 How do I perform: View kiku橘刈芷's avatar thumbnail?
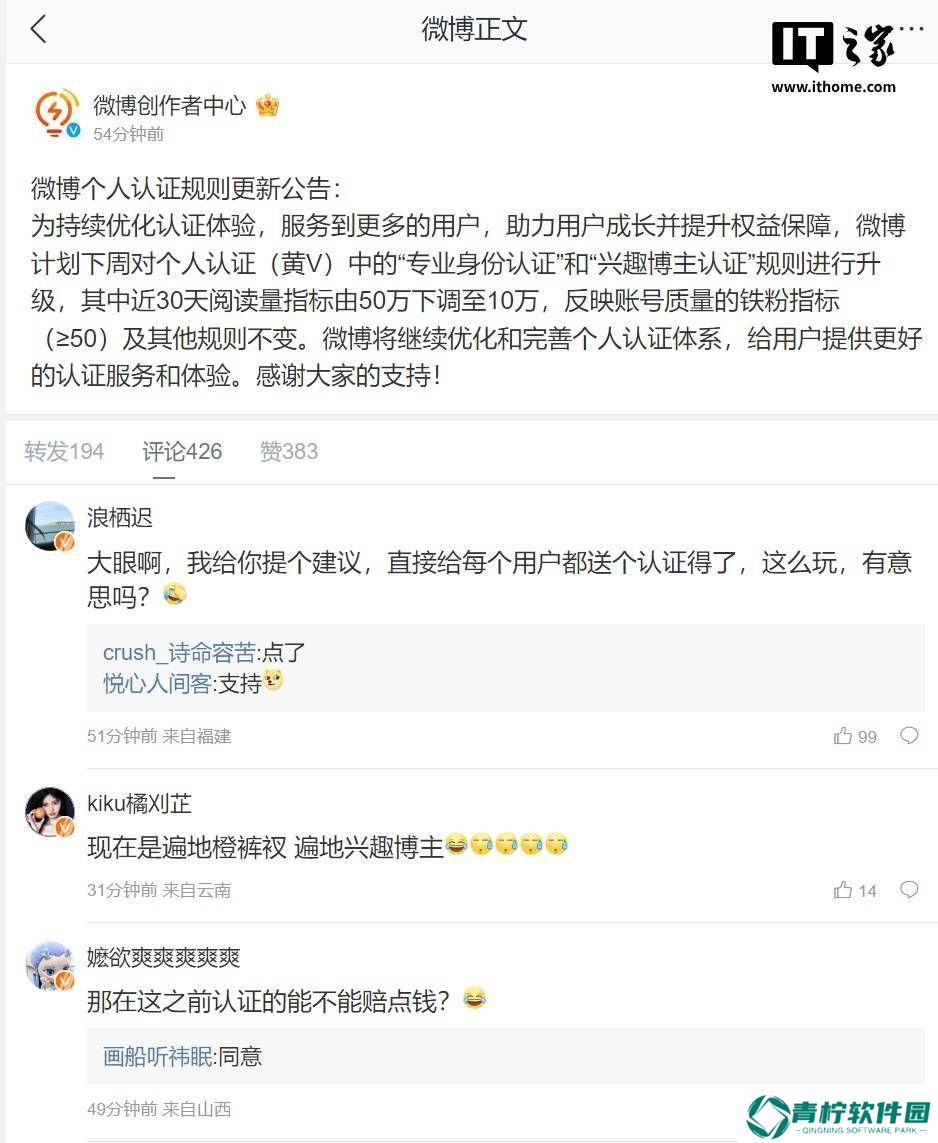point(50,811)
